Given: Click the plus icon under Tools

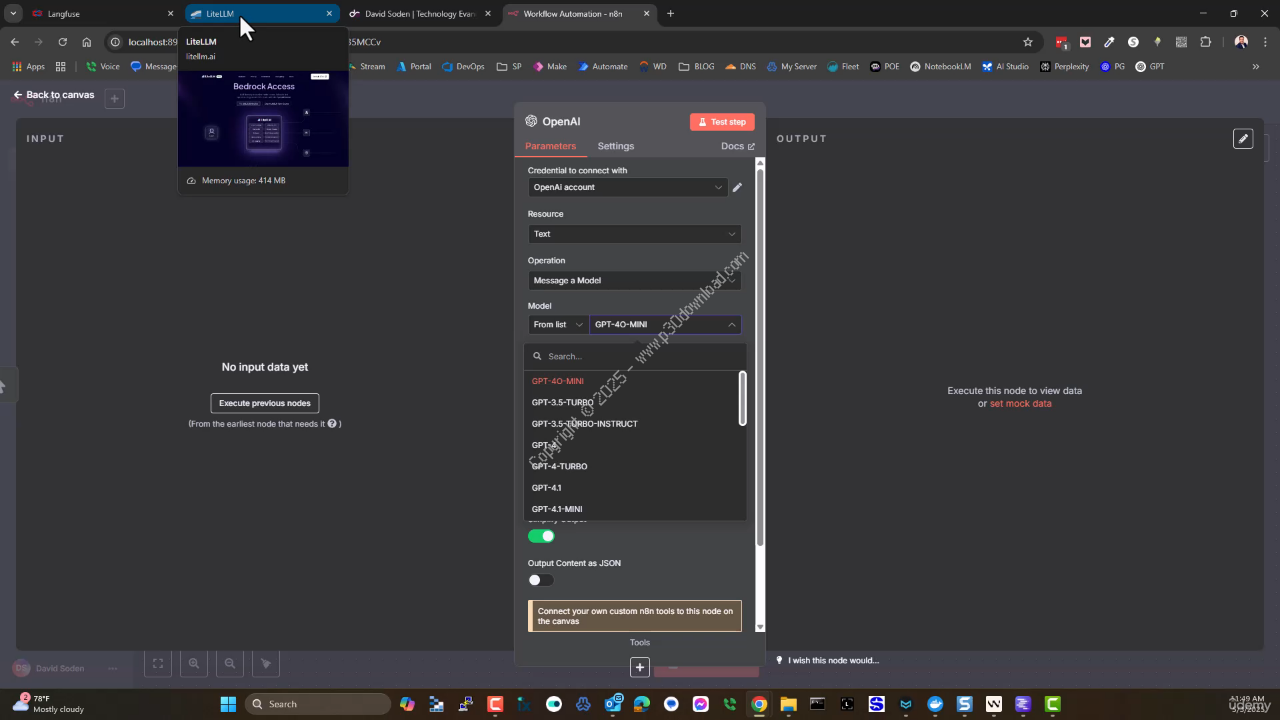Looking at the screenshot, I should (x=640, y=667).
